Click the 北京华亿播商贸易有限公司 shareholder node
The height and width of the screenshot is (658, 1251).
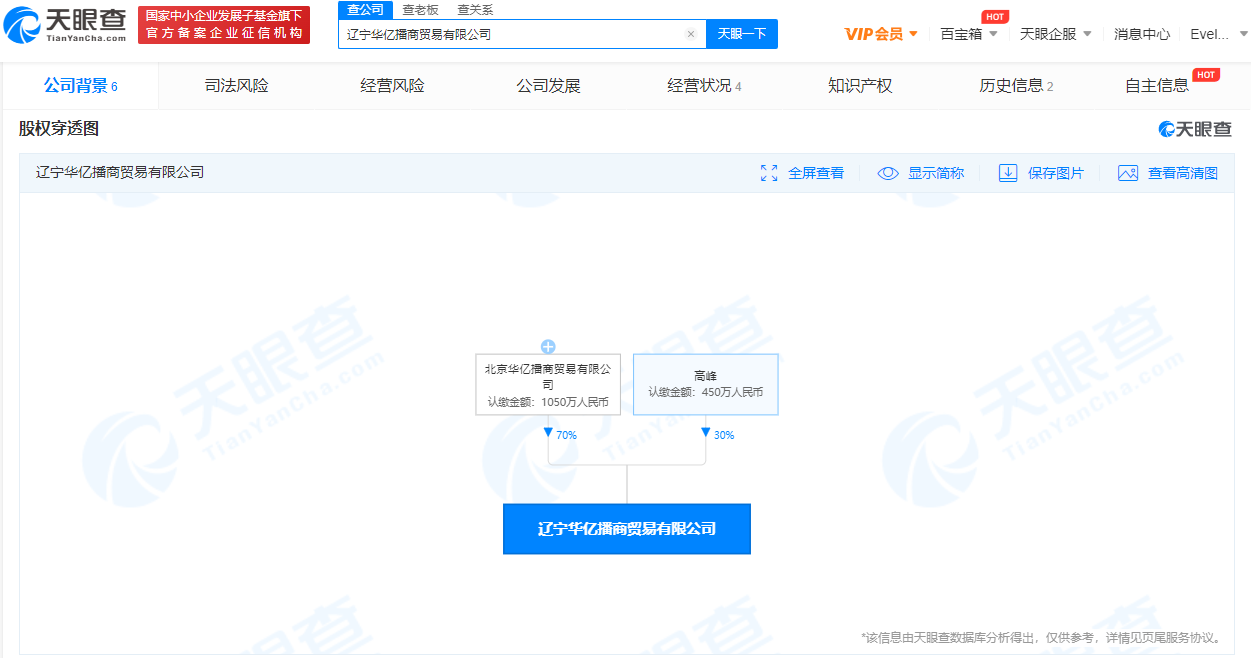(548, 385)
